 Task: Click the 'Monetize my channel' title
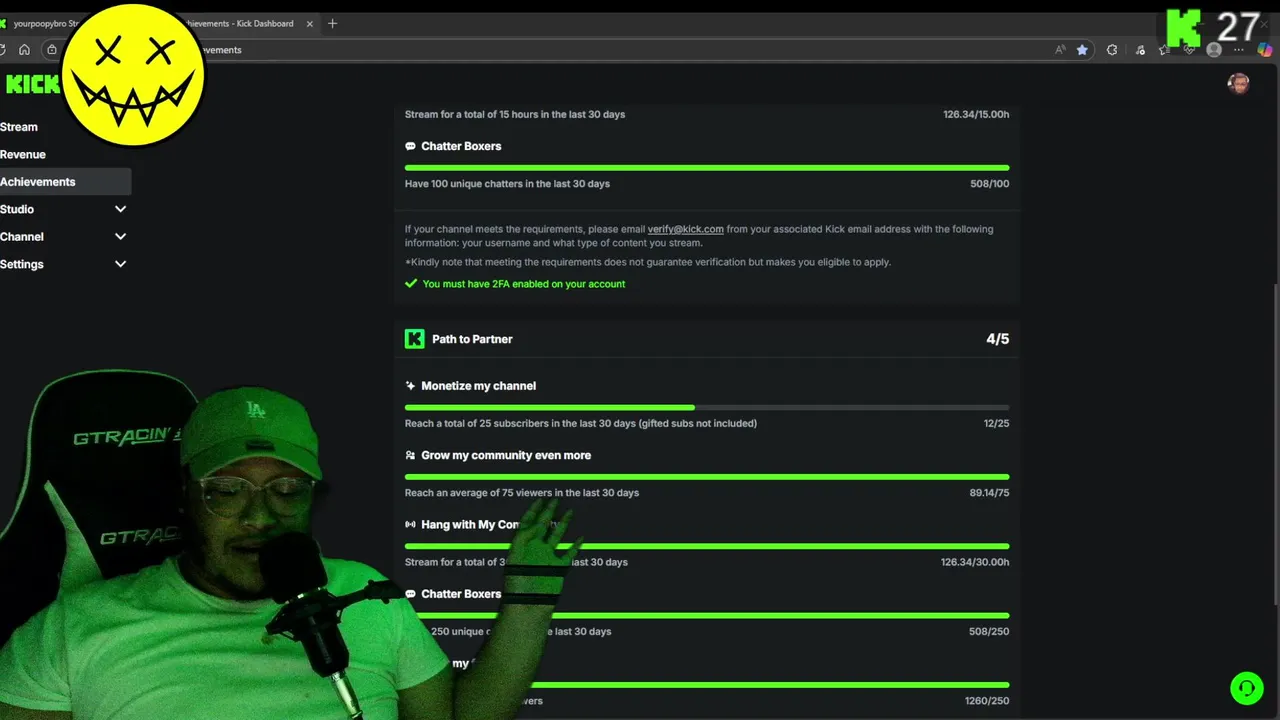[478, 386]
